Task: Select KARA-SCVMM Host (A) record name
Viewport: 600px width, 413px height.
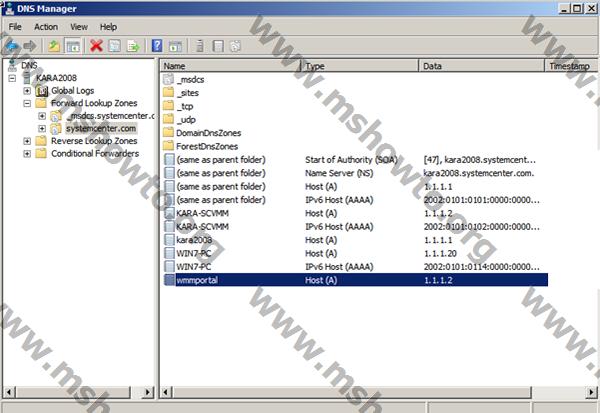Action: [202, 213]
